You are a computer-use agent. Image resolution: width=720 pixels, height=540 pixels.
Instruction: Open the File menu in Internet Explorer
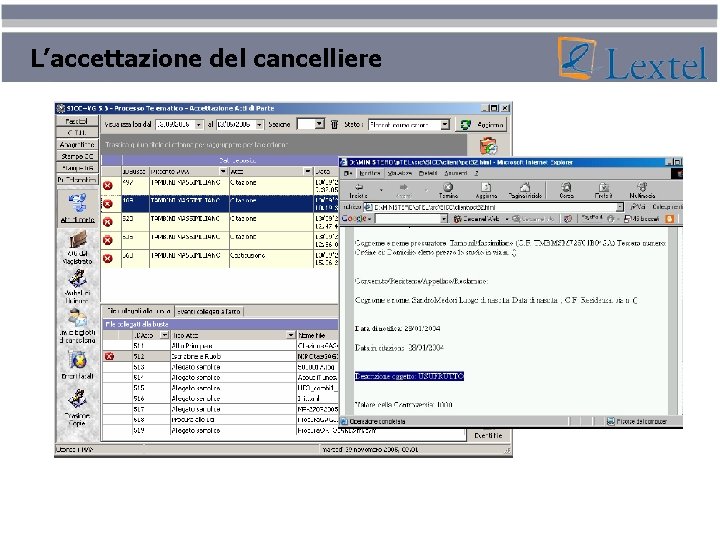[x=348, y=173]
